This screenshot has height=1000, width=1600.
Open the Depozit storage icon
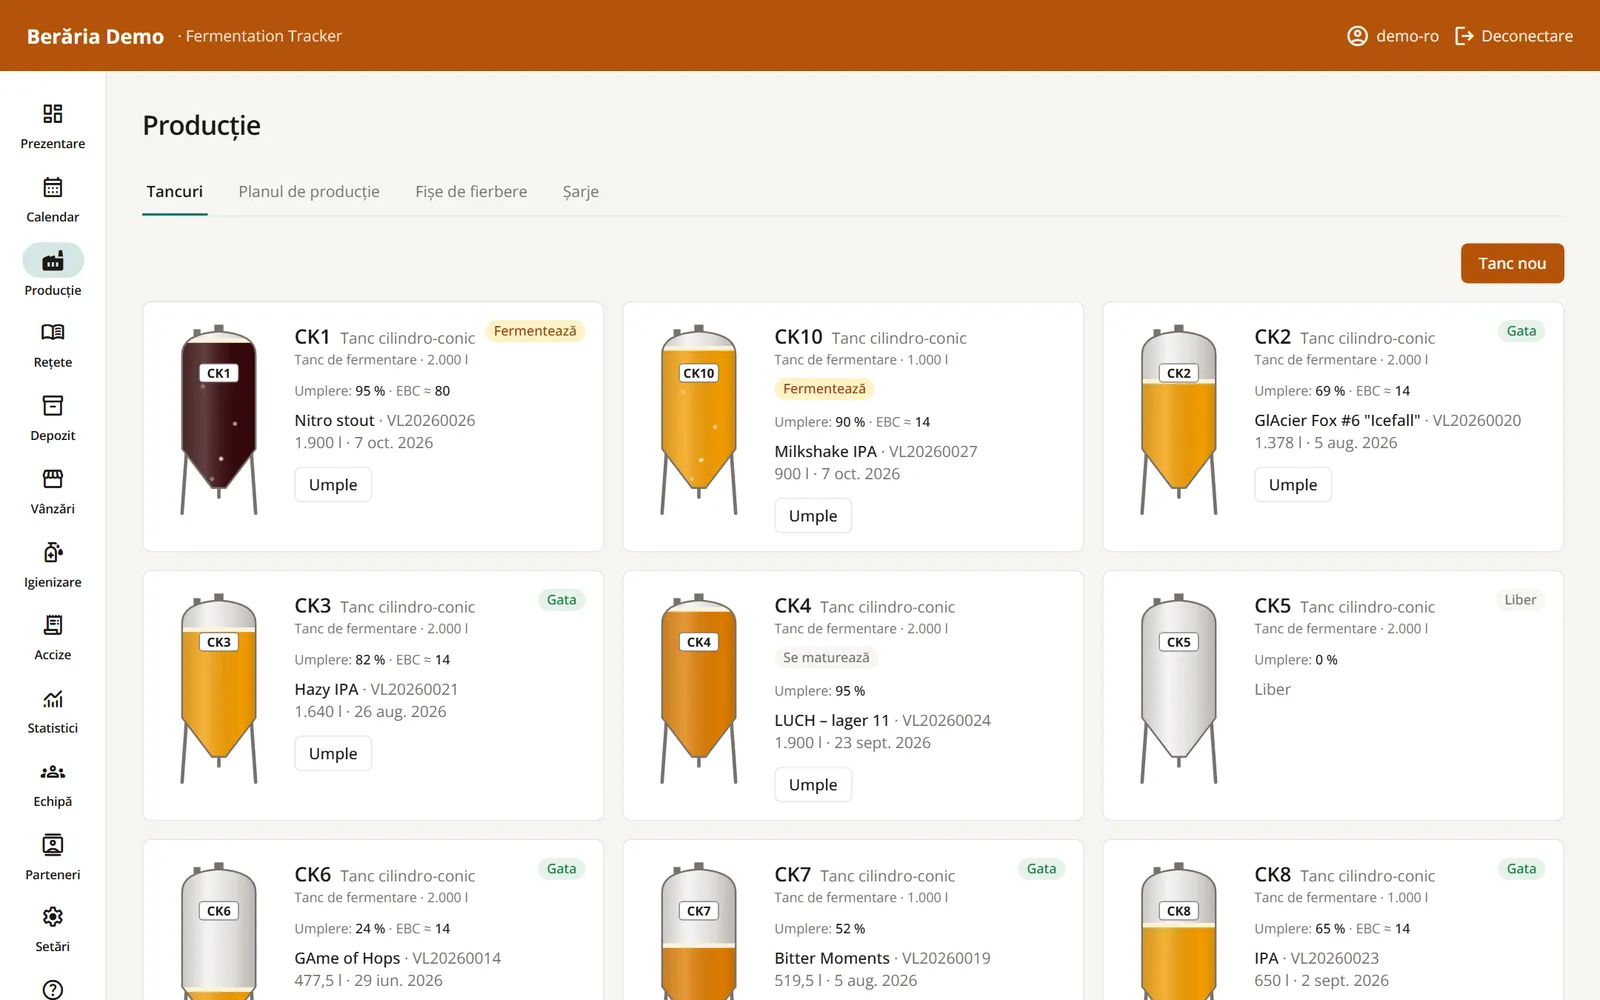(53, 405)
